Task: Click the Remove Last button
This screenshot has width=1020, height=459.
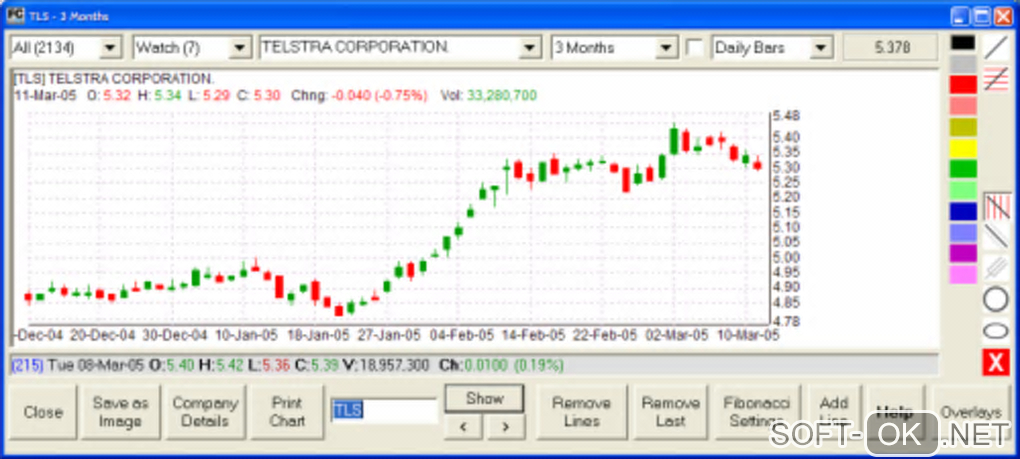Action: (x=671, y=412)
